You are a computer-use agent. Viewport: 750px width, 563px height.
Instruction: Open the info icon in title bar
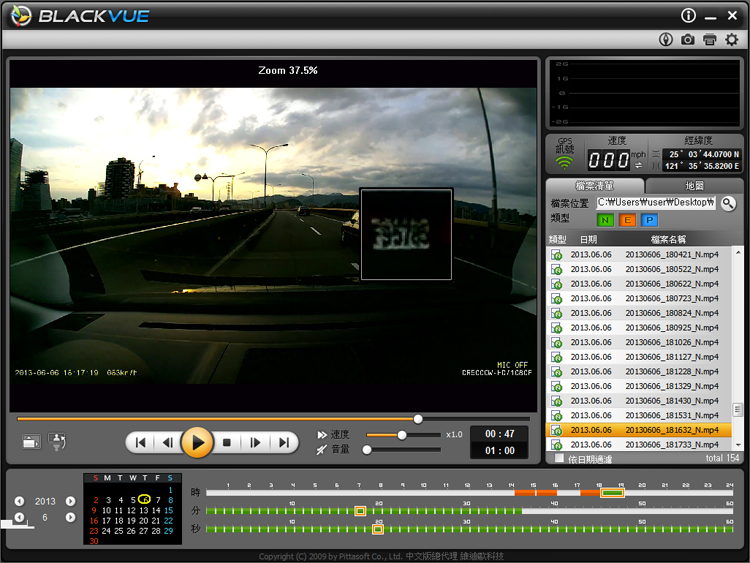pyautogui.click(x=688, y=15)
